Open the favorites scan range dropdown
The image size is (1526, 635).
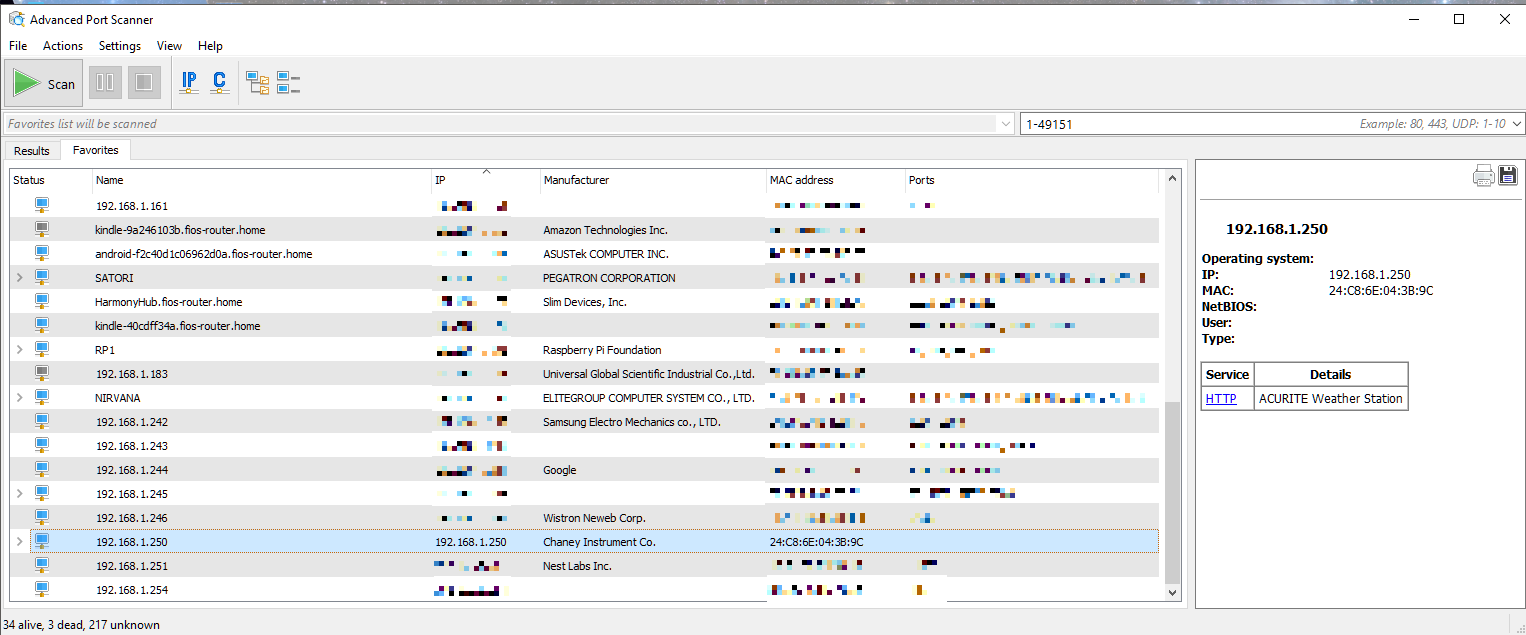pyautogui.click(x=1006, y=123)
